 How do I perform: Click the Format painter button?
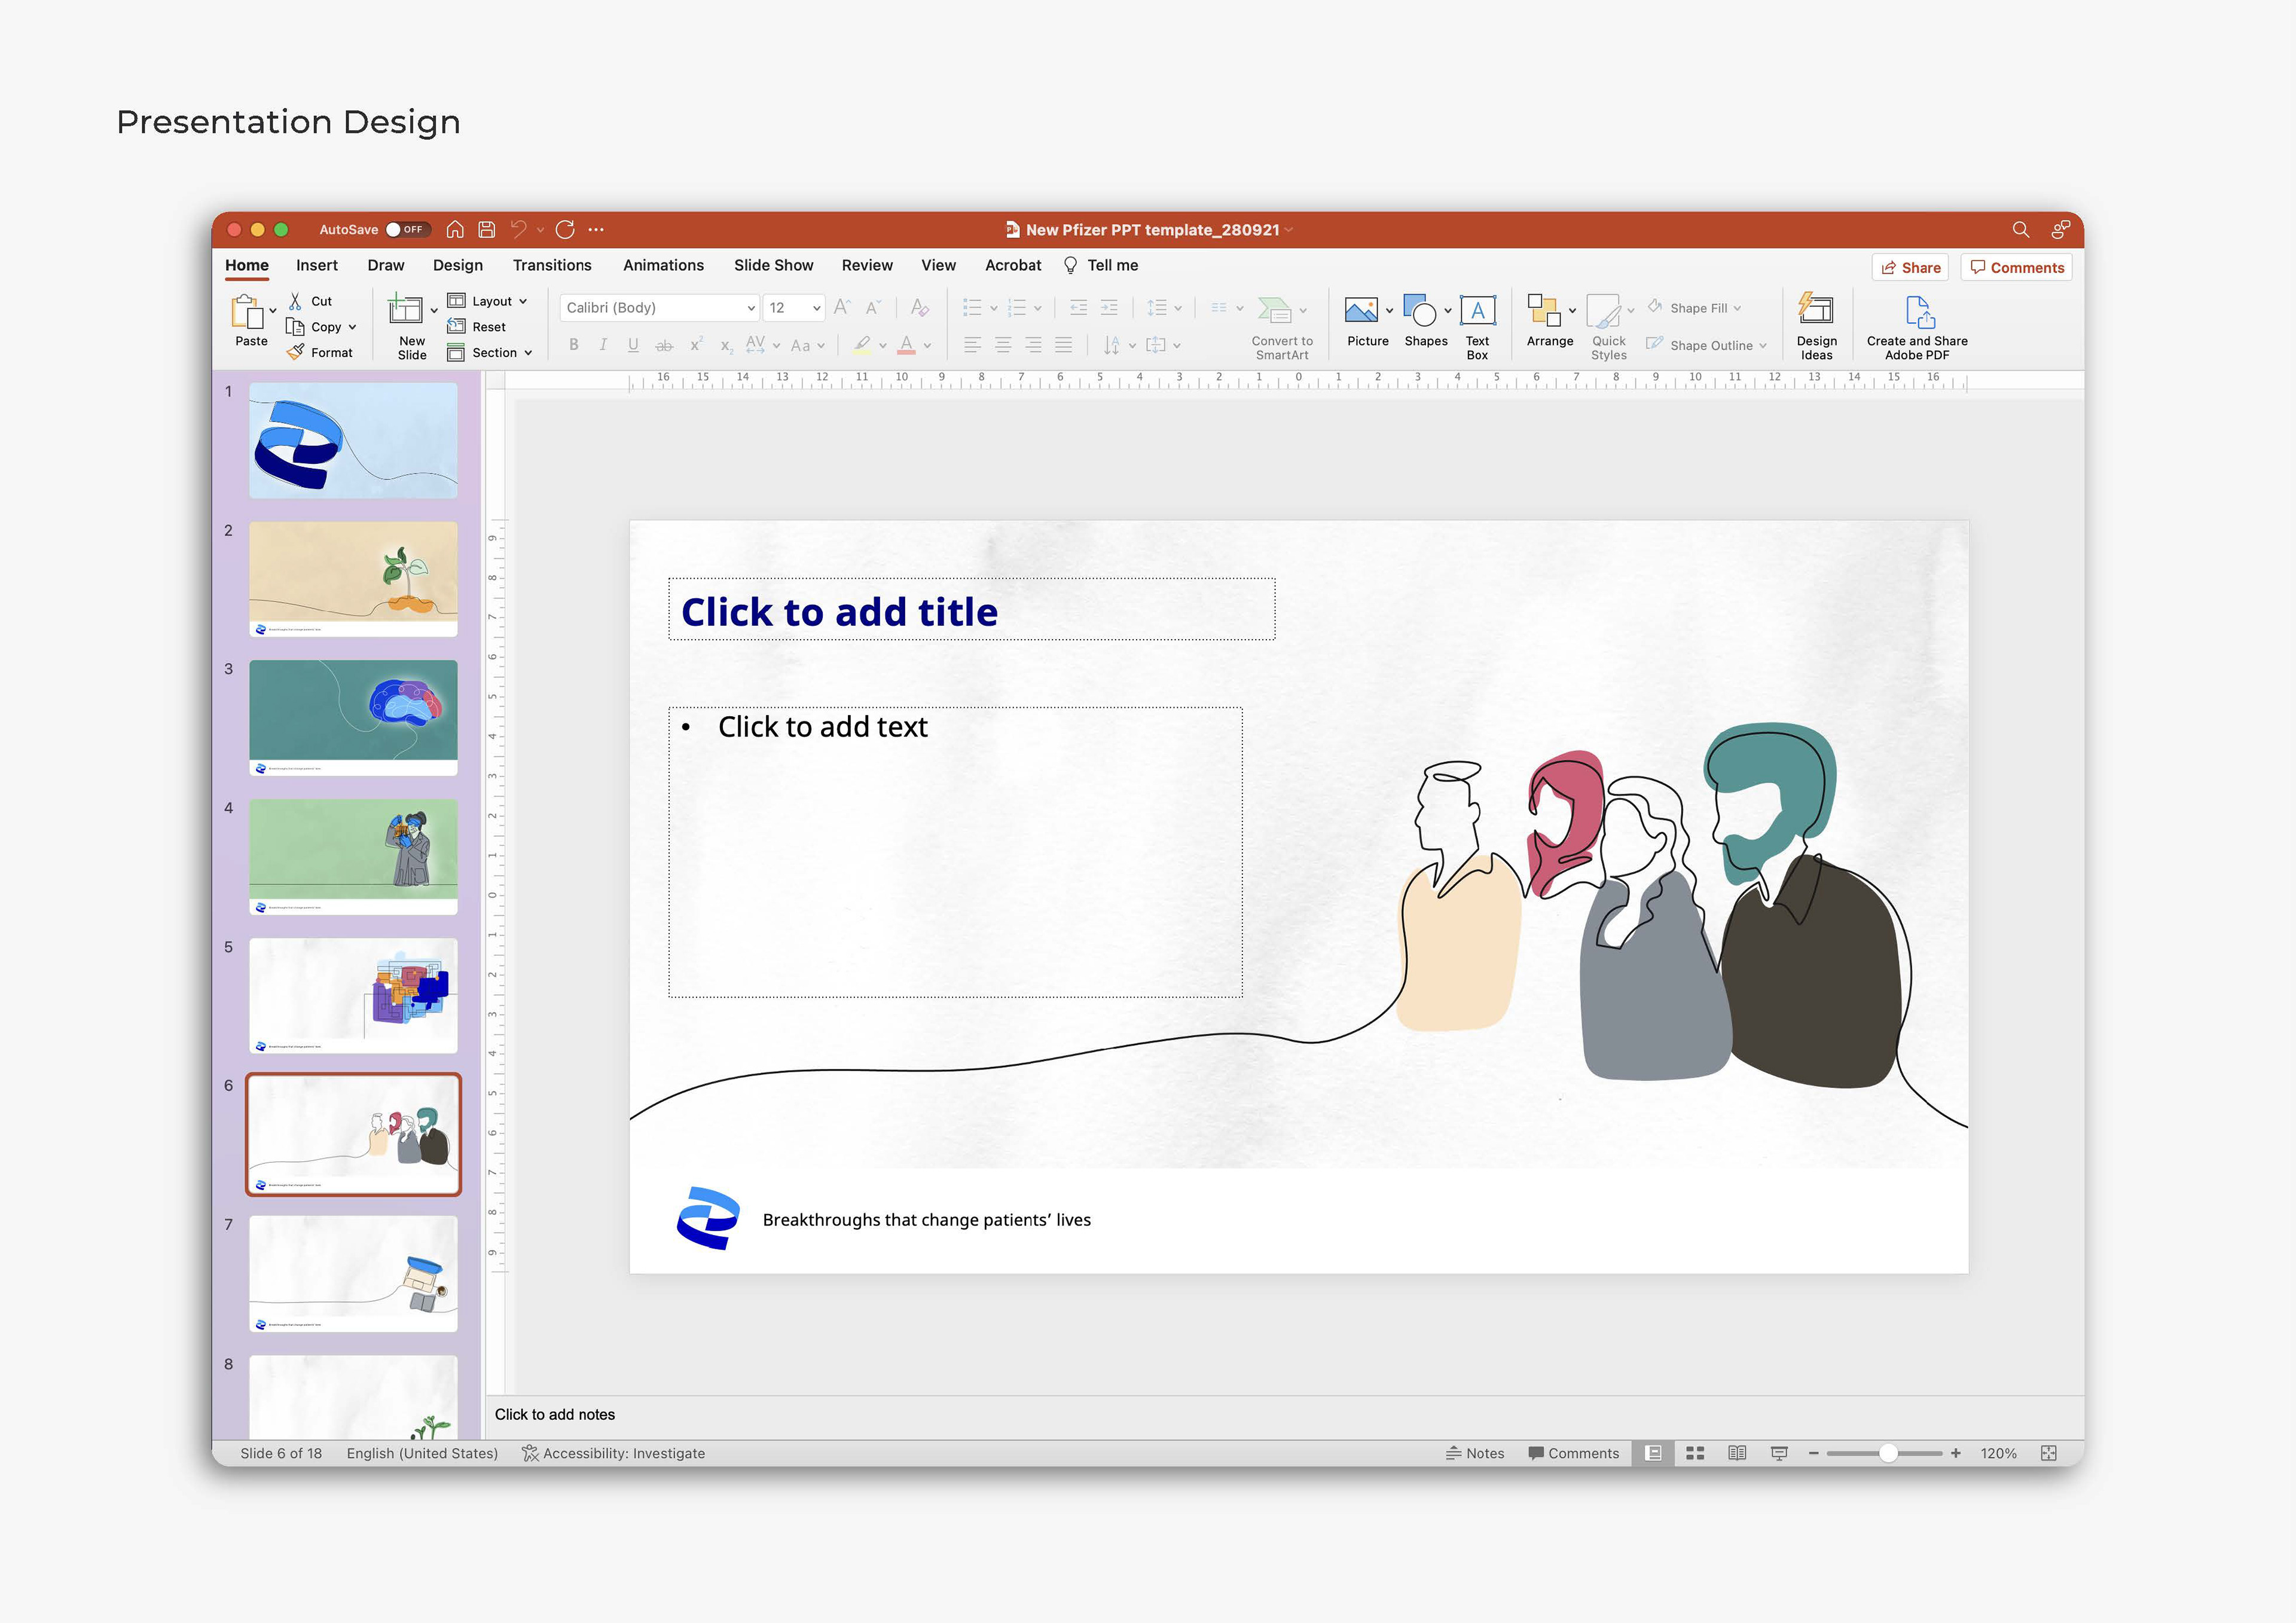320,352
